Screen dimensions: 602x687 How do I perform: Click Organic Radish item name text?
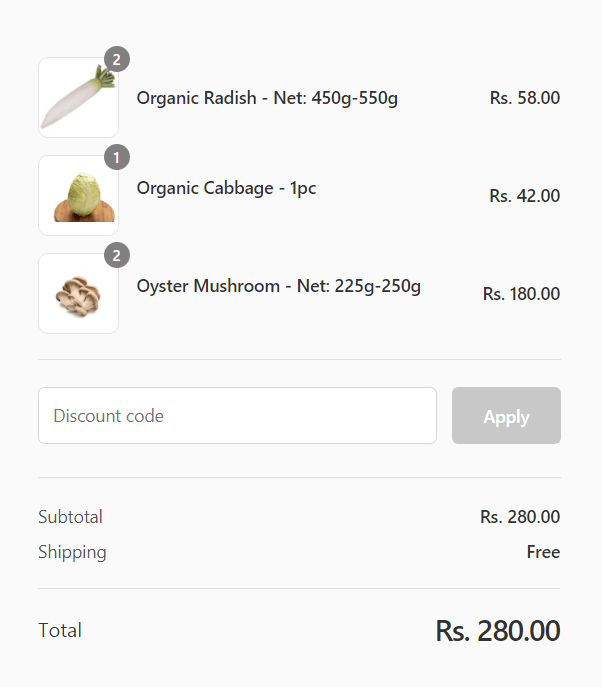(x=267, y=98)
